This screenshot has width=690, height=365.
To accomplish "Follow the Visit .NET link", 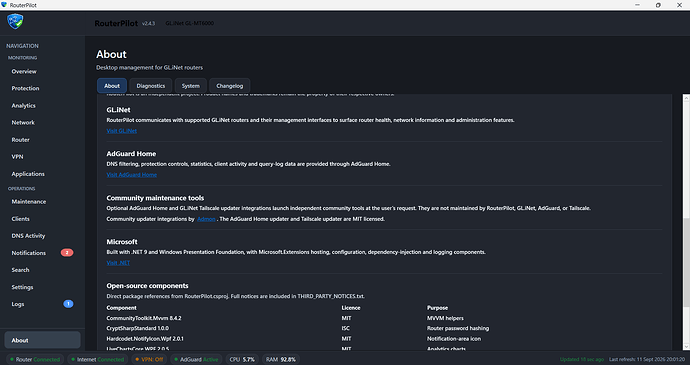I will tap(118, 263).
